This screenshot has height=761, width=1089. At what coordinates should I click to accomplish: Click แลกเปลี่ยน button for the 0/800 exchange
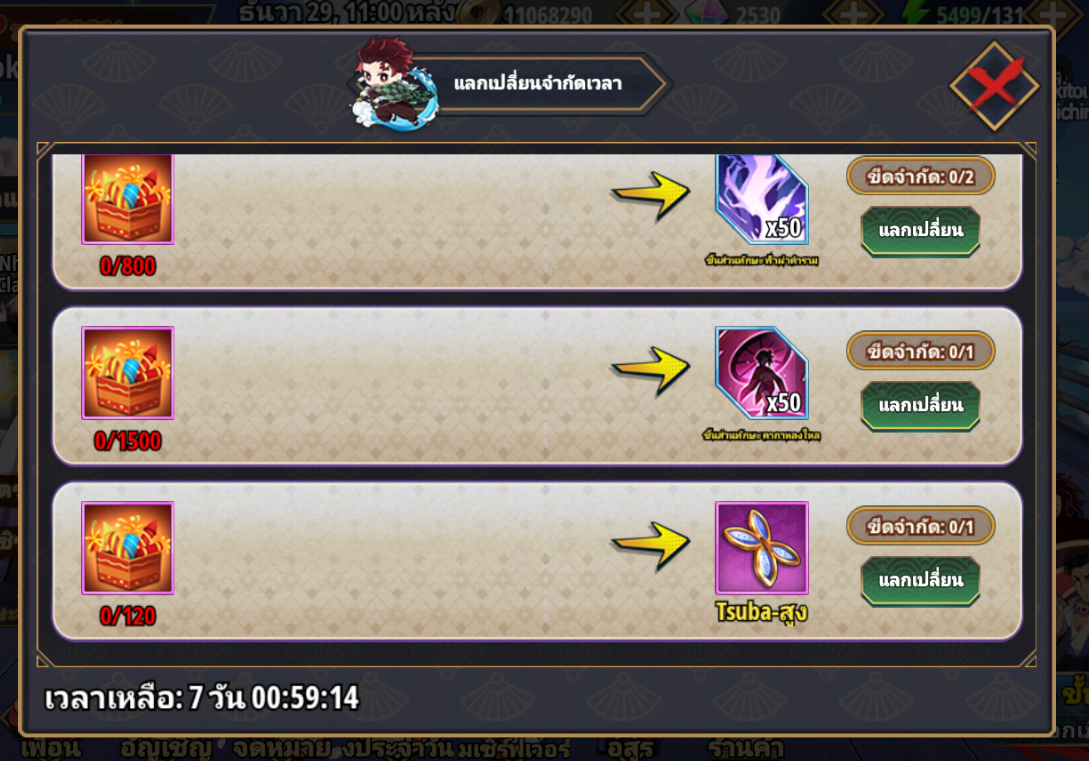[x=920, y=231]
